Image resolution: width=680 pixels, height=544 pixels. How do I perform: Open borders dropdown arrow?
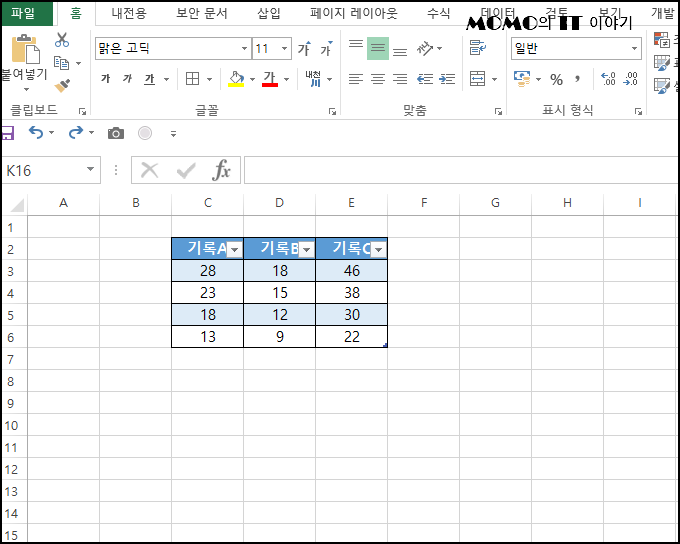[209, 79]
